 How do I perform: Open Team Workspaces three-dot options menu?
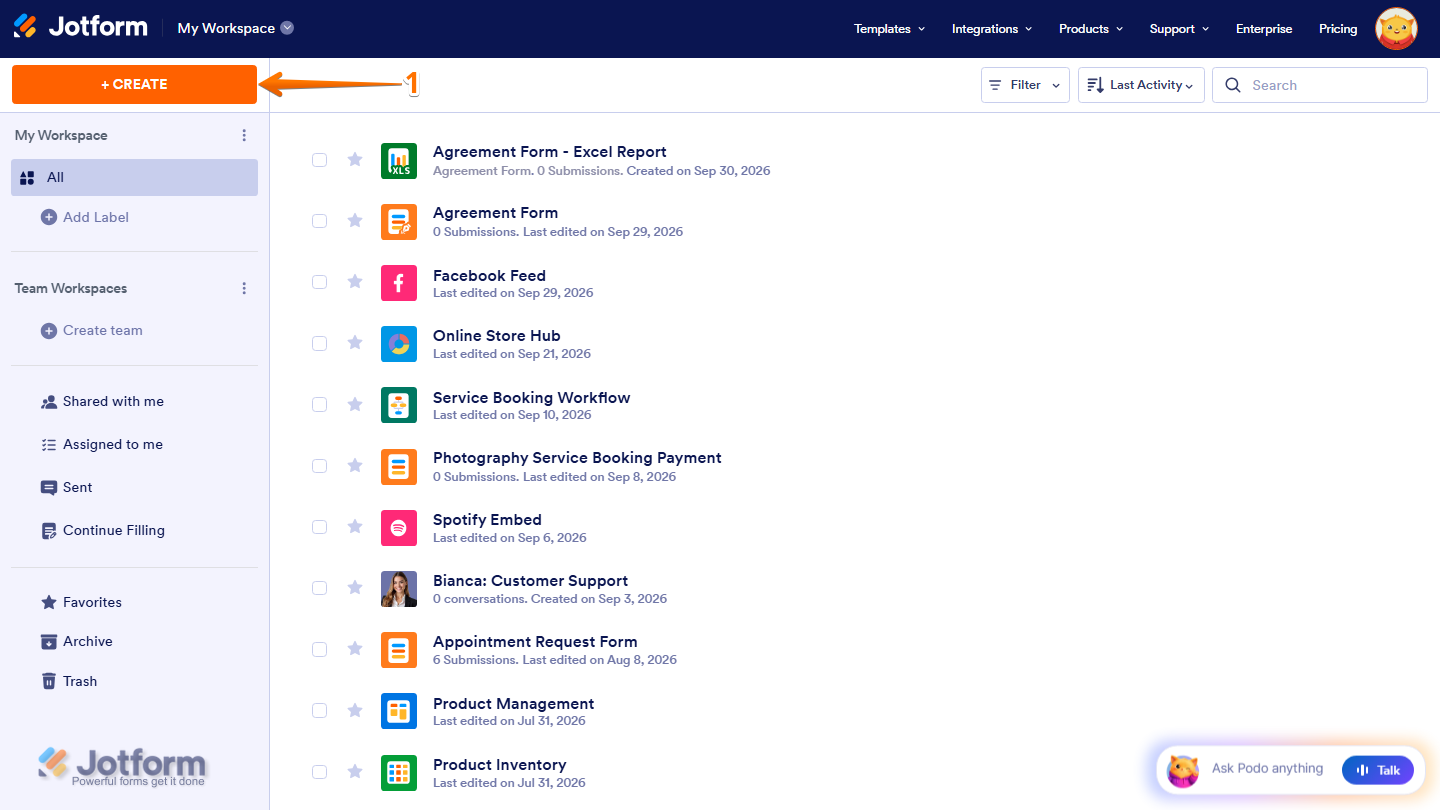pos(244,288)
